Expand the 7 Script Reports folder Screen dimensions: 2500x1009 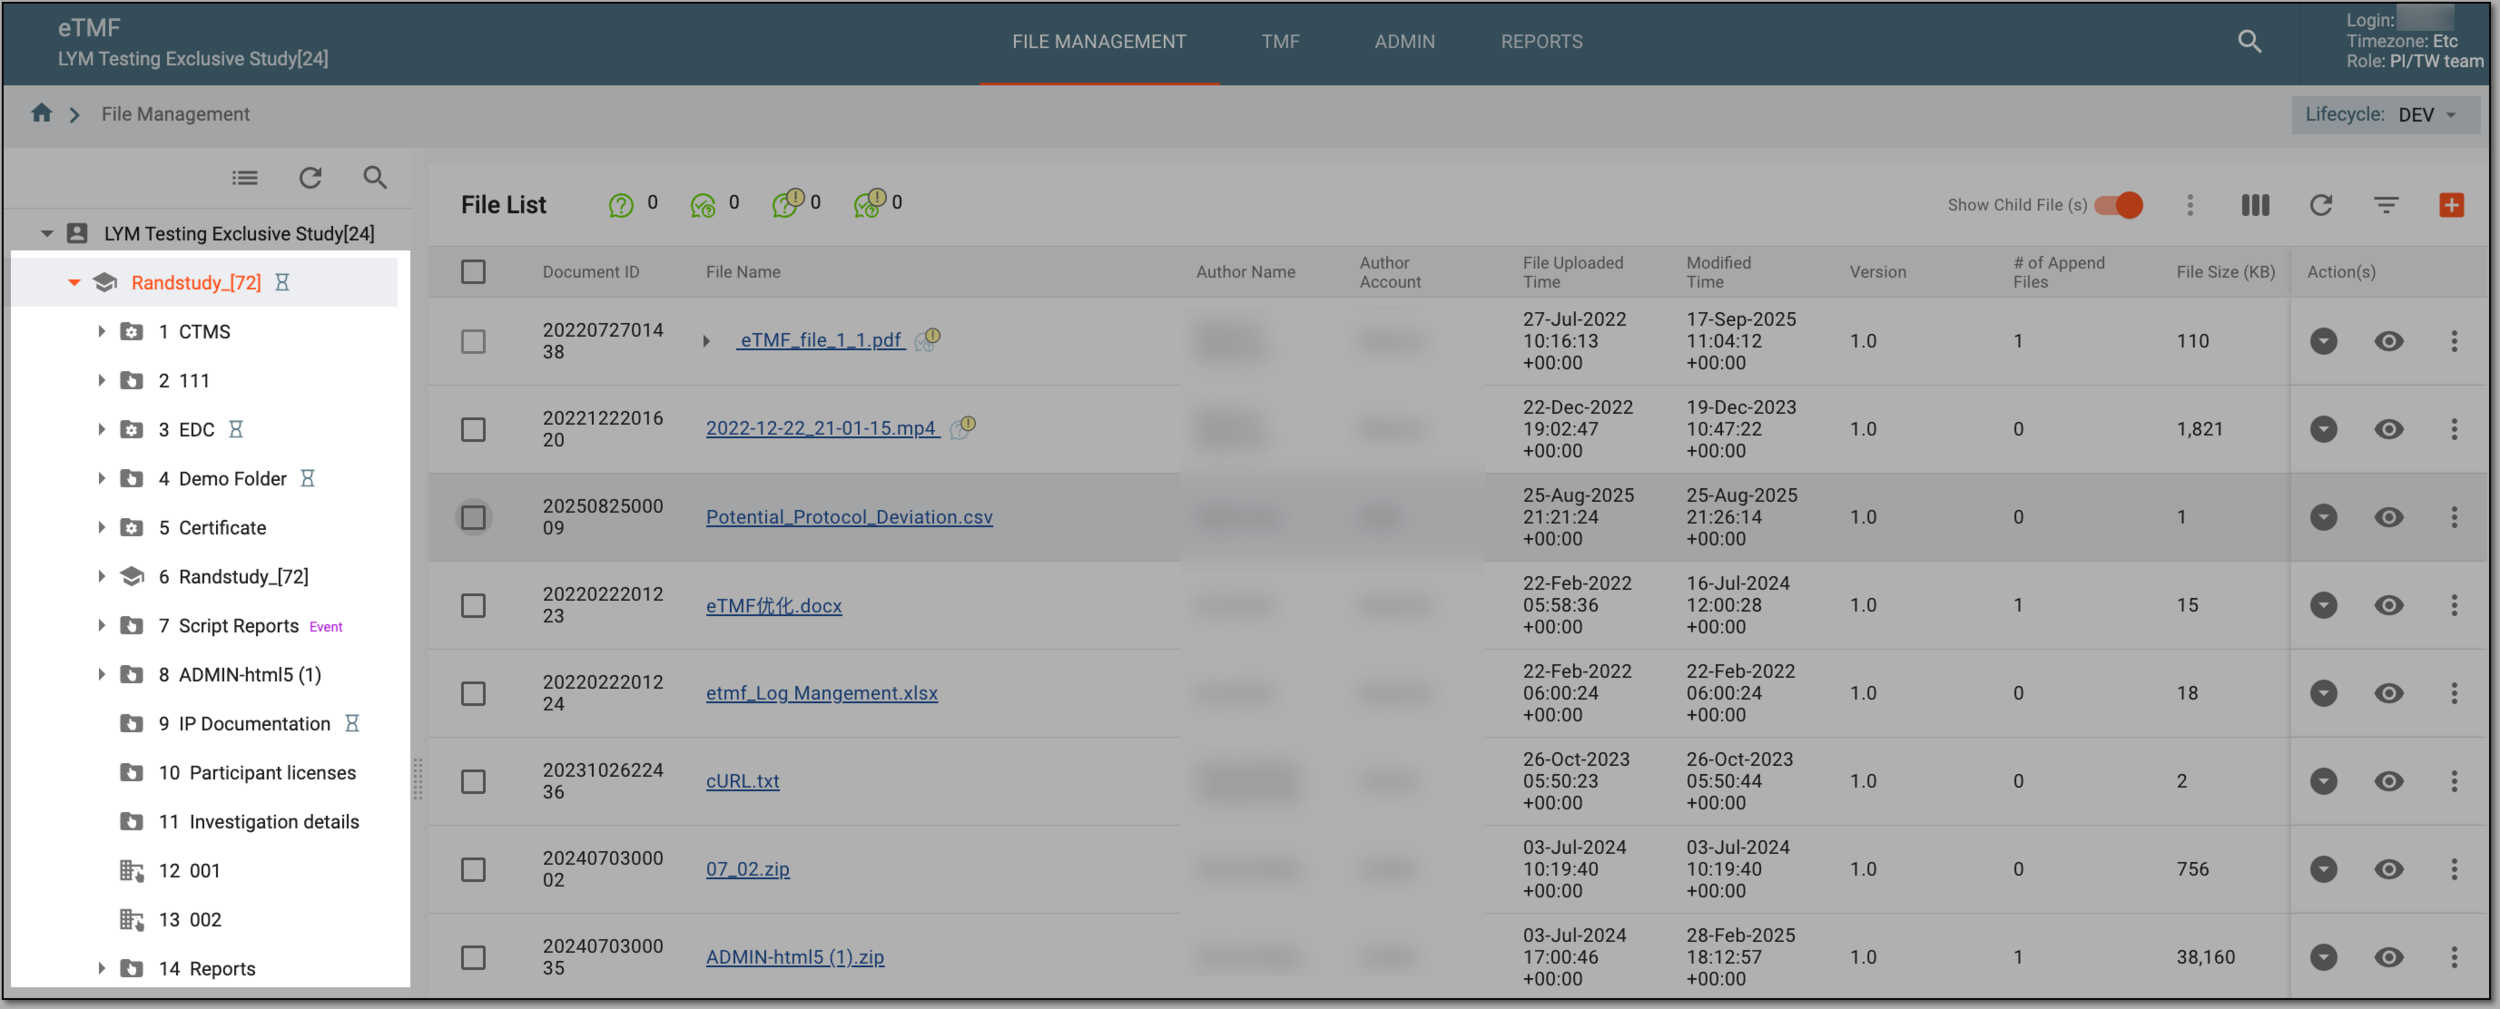pyautogui.click(x=101, y=625)
